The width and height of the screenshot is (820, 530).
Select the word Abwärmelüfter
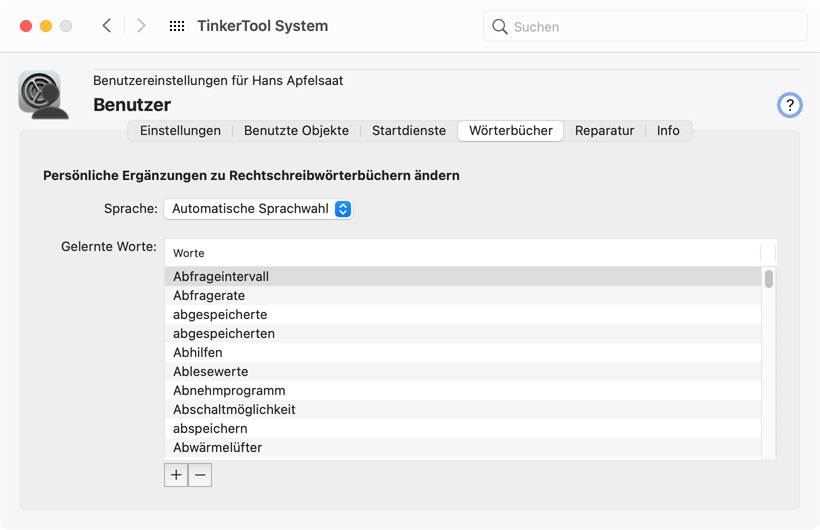coord(463,448)
